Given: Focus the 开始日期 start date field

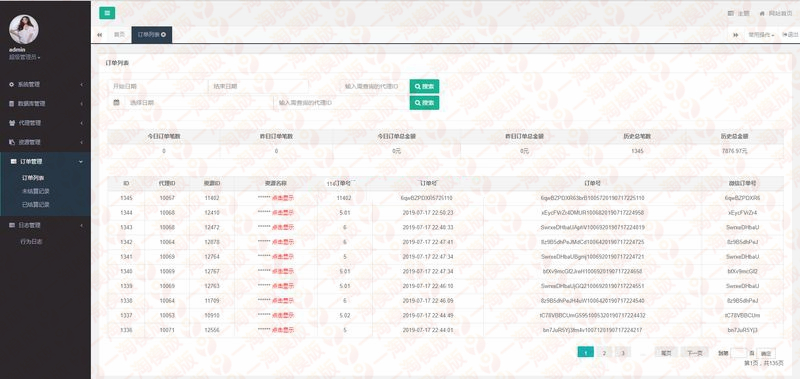Looking at the screenshot, I should point(158,87).
